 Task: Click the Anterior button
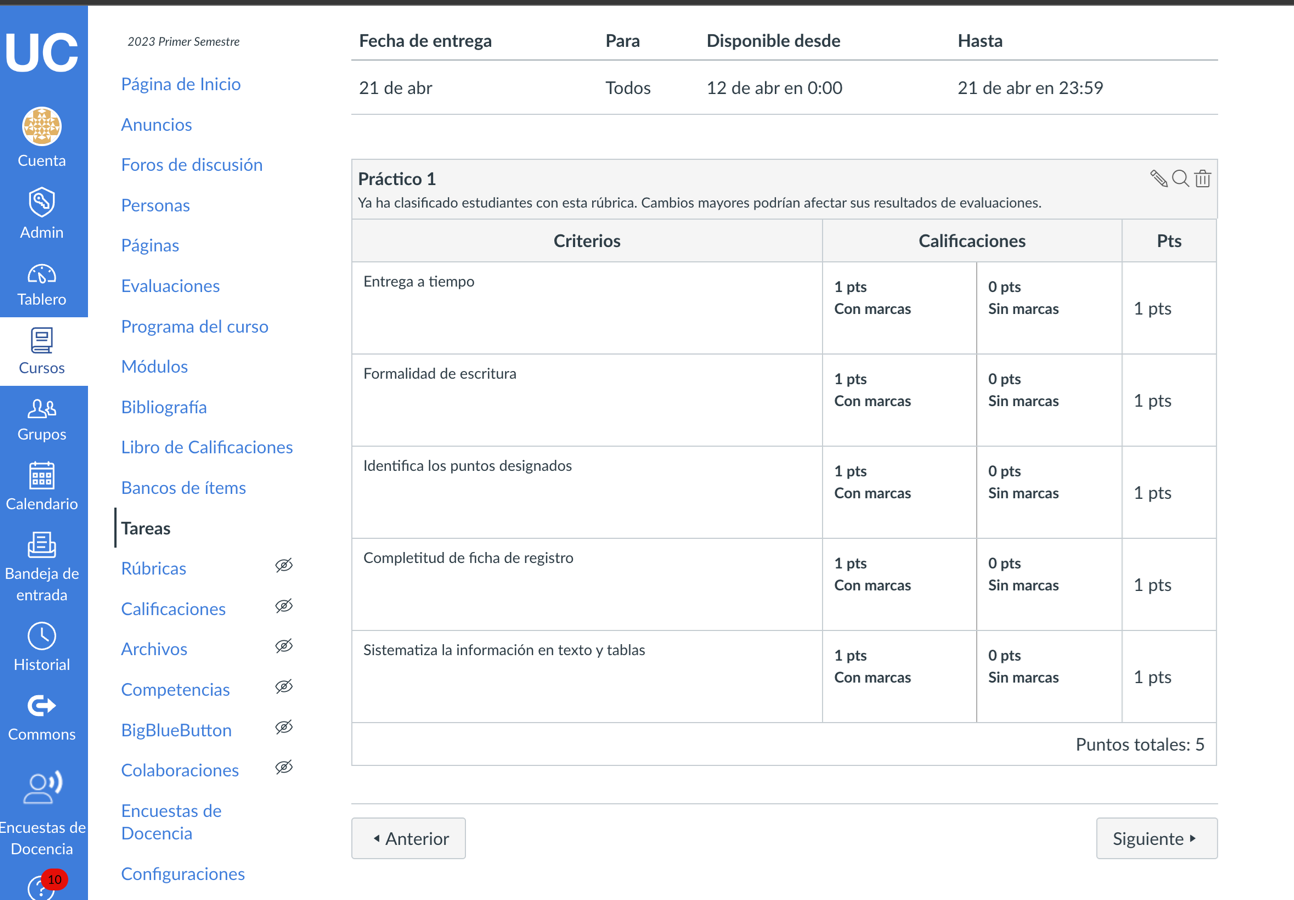click(409, 838)
